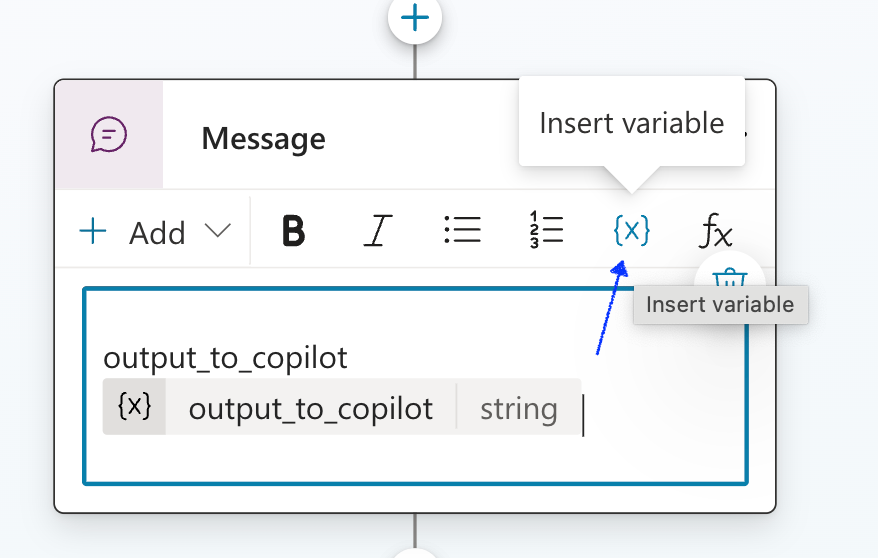The image size is (878, 558).
Task: Click the Add plus icon in toolbar
Action: coord(93,232)
